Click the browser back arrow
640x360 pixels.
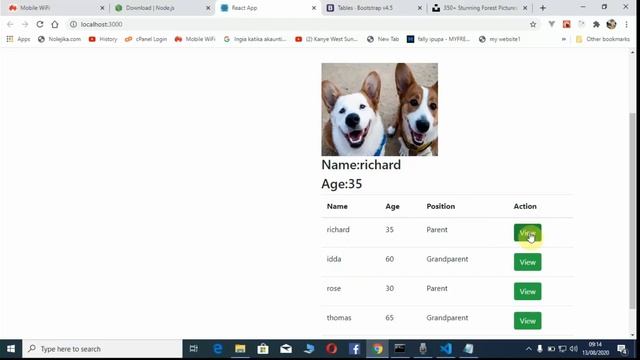tap(10, 24)
